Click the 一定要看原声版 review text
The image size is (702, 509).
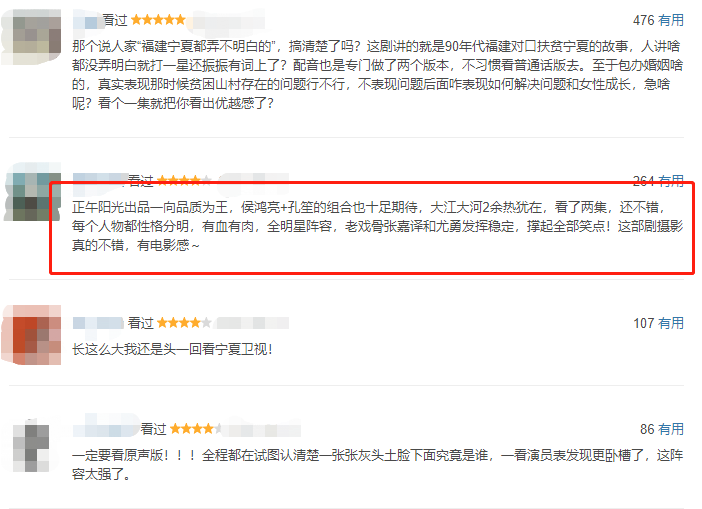pyautogui.click(x=377, y=464)
